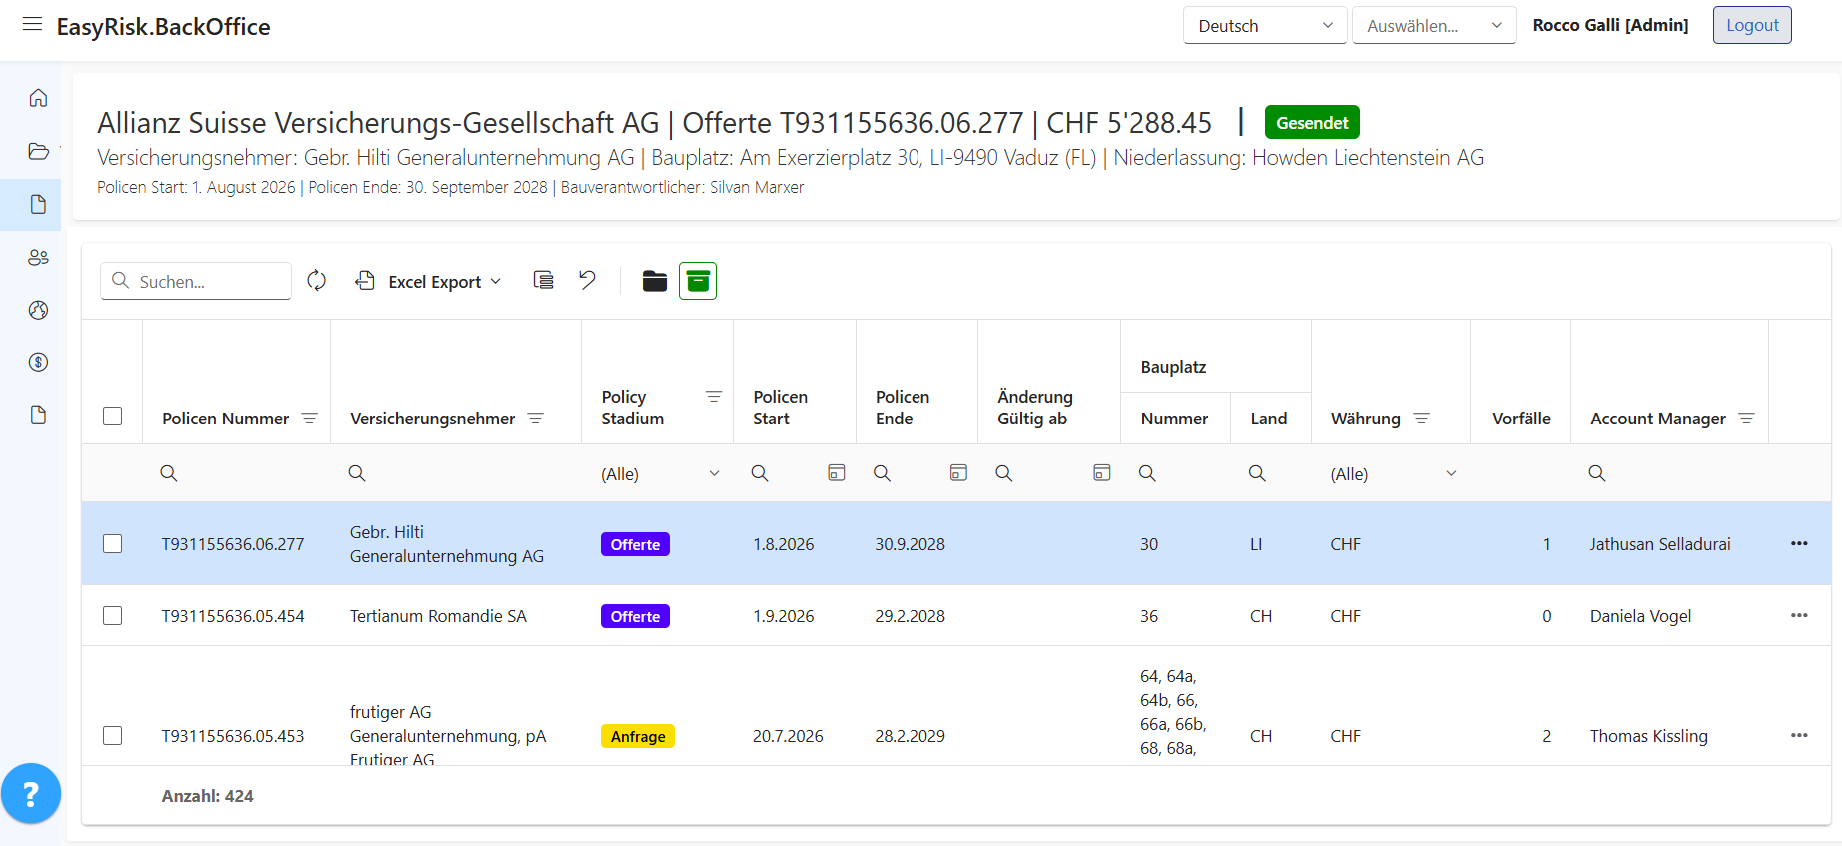Select the highlighted document icon in sidebar
Screen dimensions: 1842x846
(38, 205)
